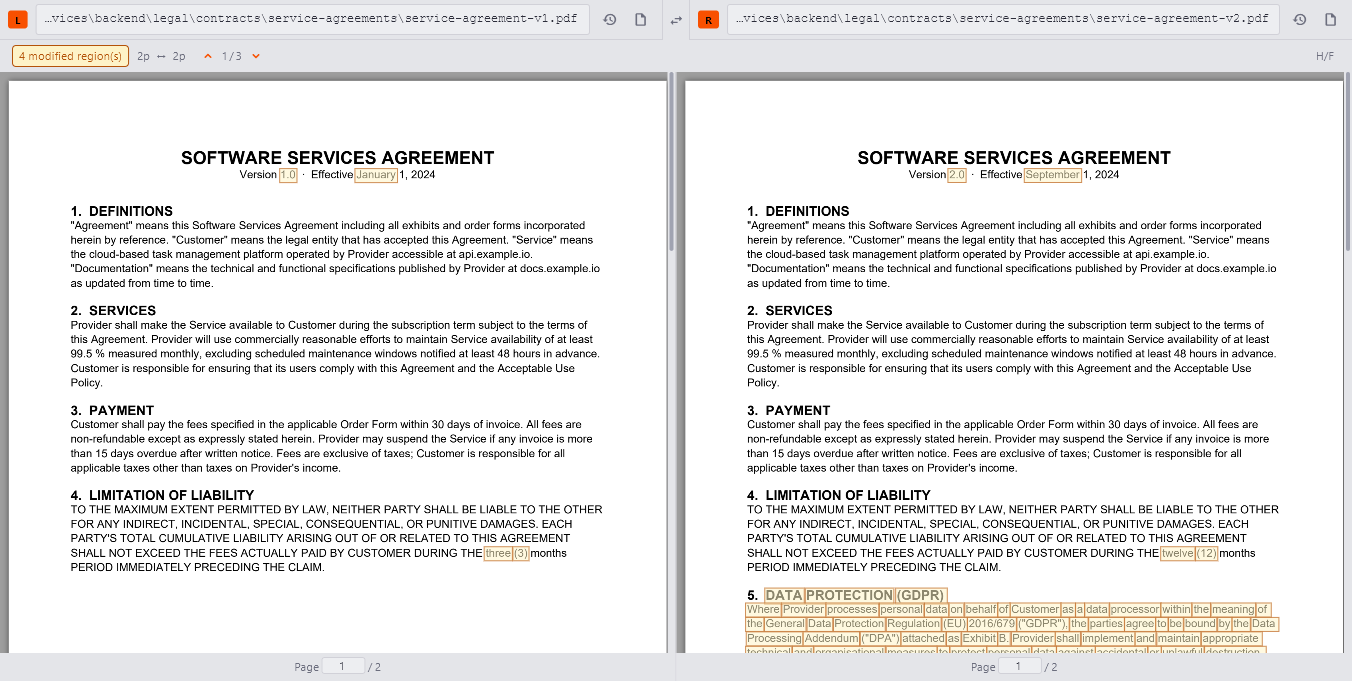Screen dimensions: 1352x681
Task: Open history for the right file
Action: point(1299,20)
